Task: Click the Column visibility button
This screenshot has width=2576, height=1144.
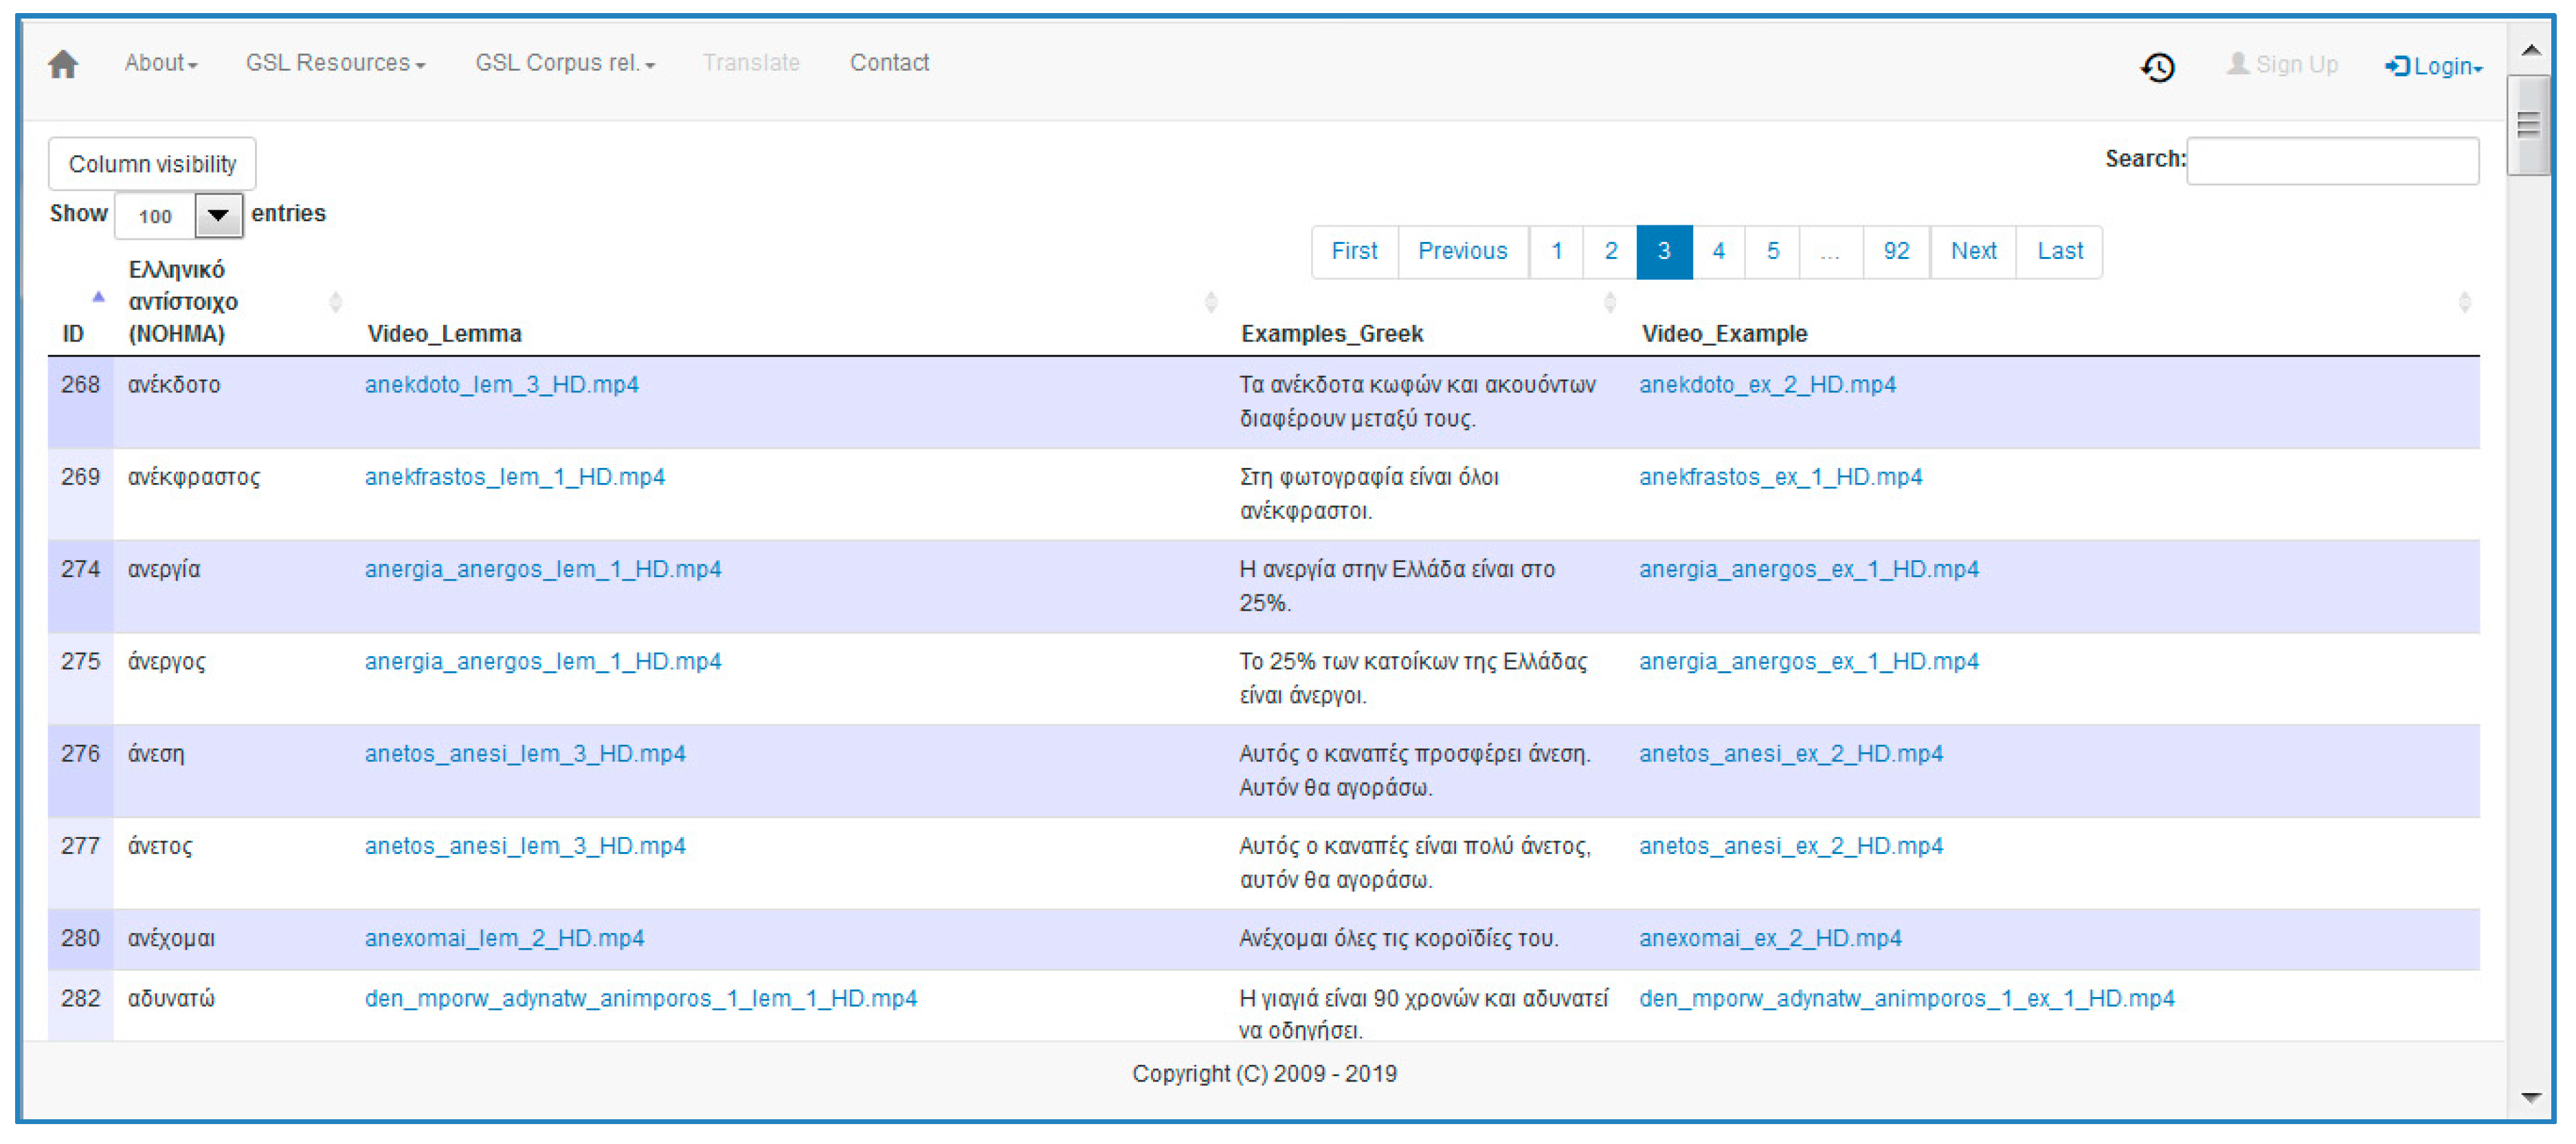Action: (x=152, y=164)
